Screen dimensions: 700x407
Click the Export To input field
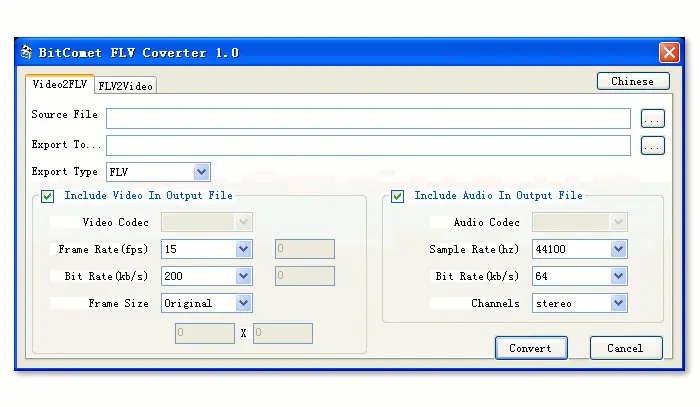(x=368, y=145)
